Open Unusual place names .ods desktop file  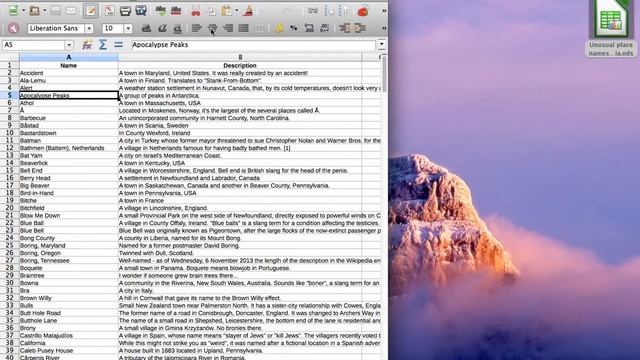click(x=611, y=29)
